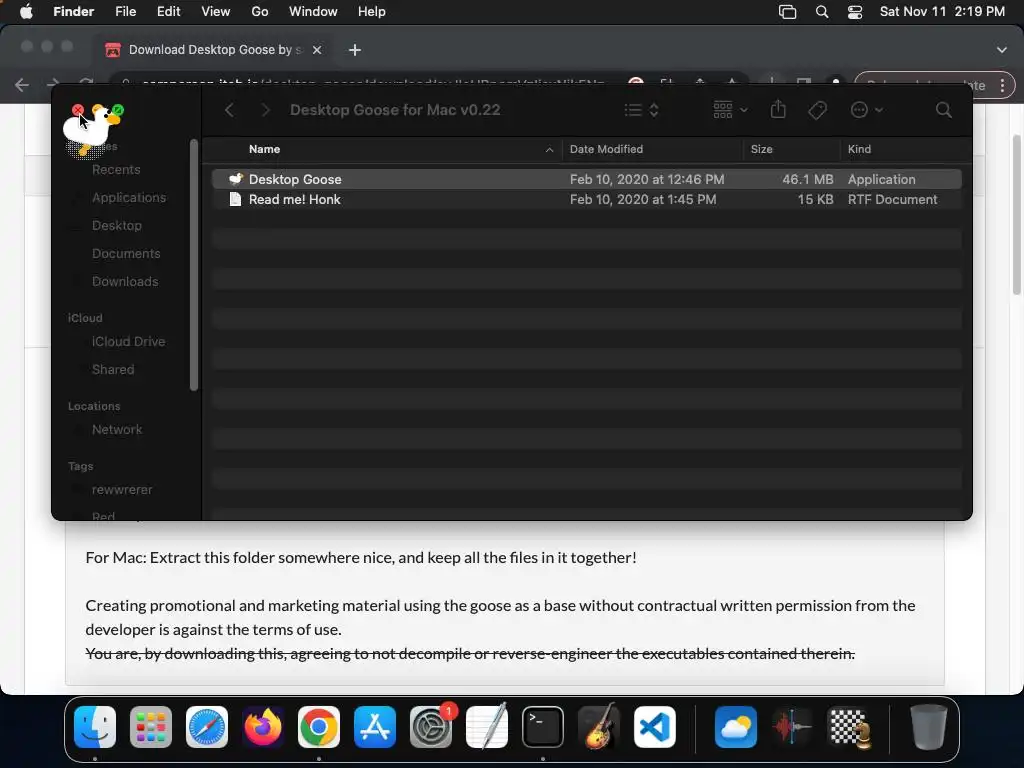1024x768 pixels.
Task: Close the Download Desktop Goose tab
Action: (317, 50)
